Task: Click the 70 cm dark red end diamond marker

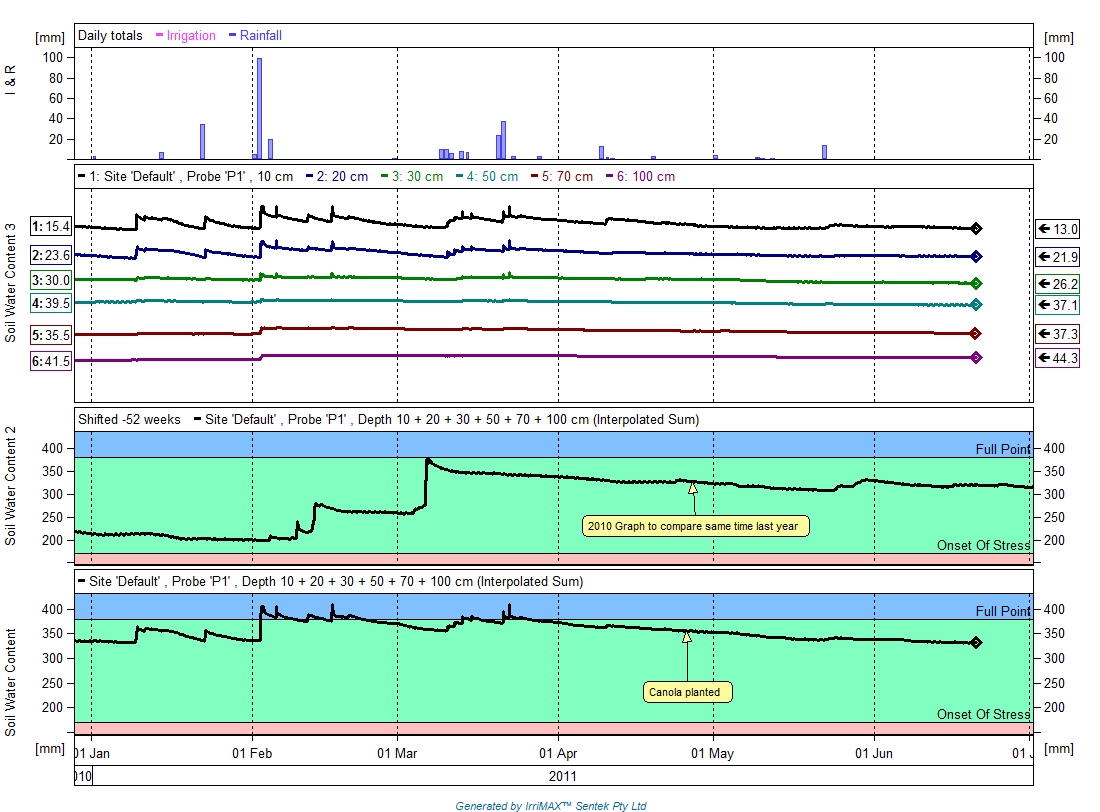Action: [x=976, y=333]
